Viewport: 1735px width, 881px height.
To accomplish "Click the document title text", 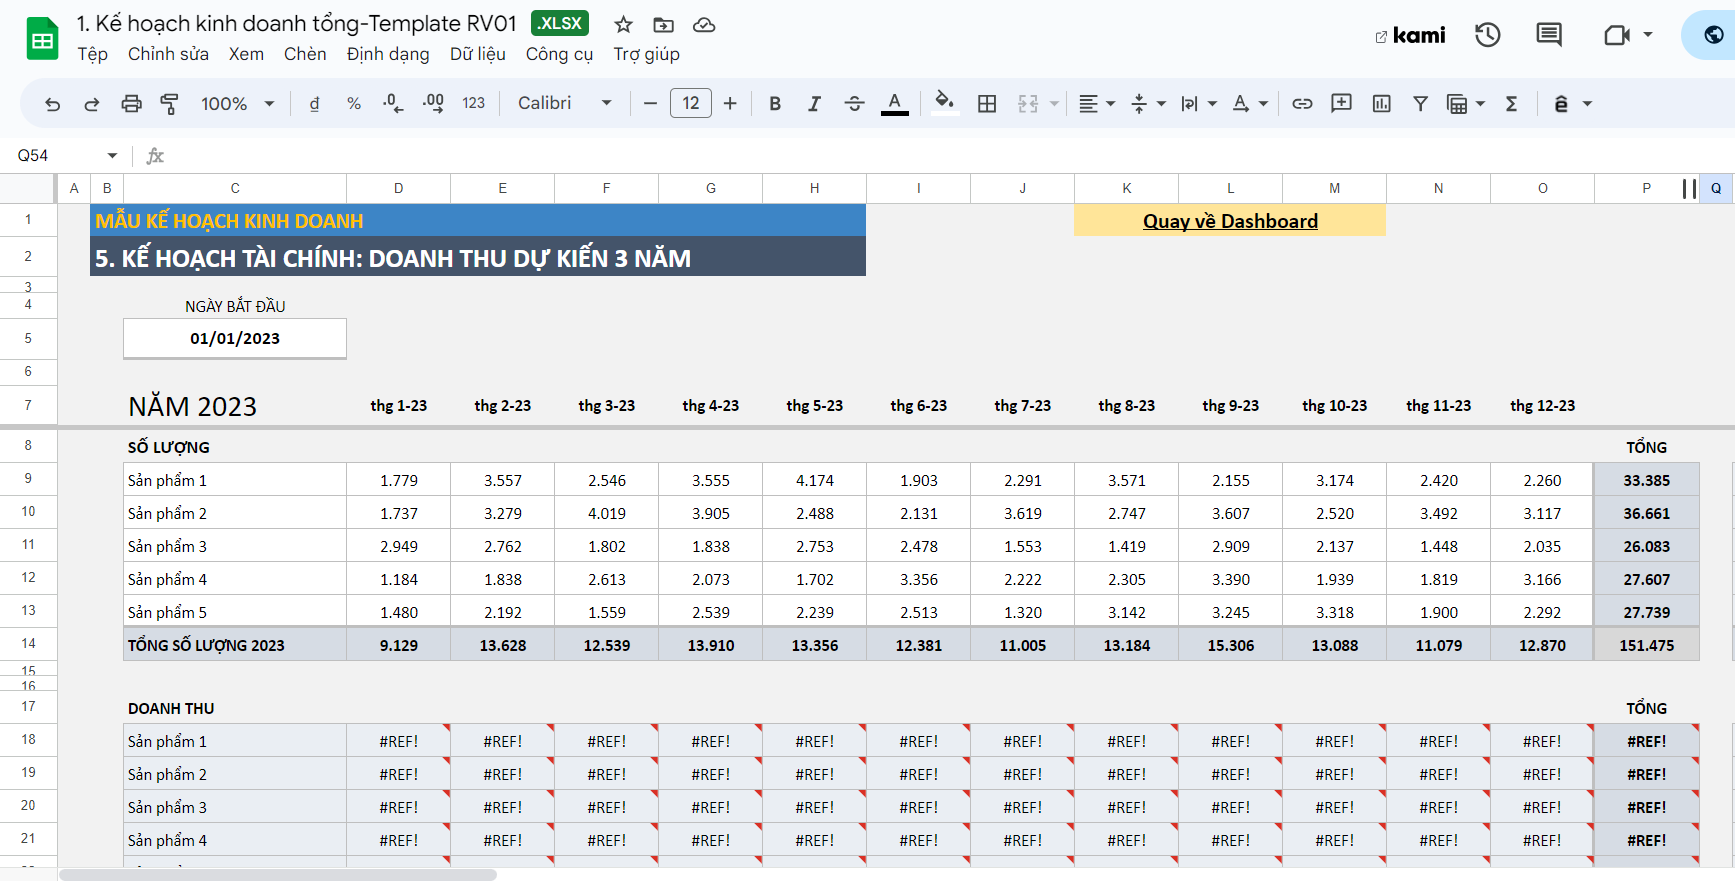I will coord(297,23).
